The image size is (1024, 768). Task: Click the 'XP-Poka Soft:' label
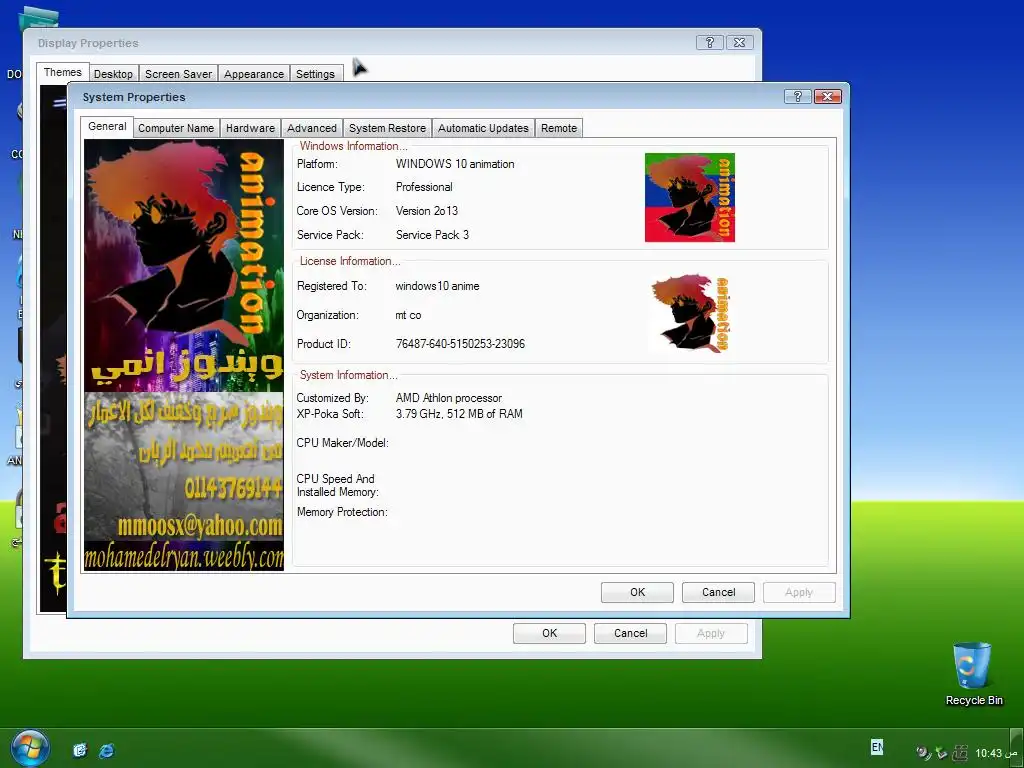pos(330,413)
